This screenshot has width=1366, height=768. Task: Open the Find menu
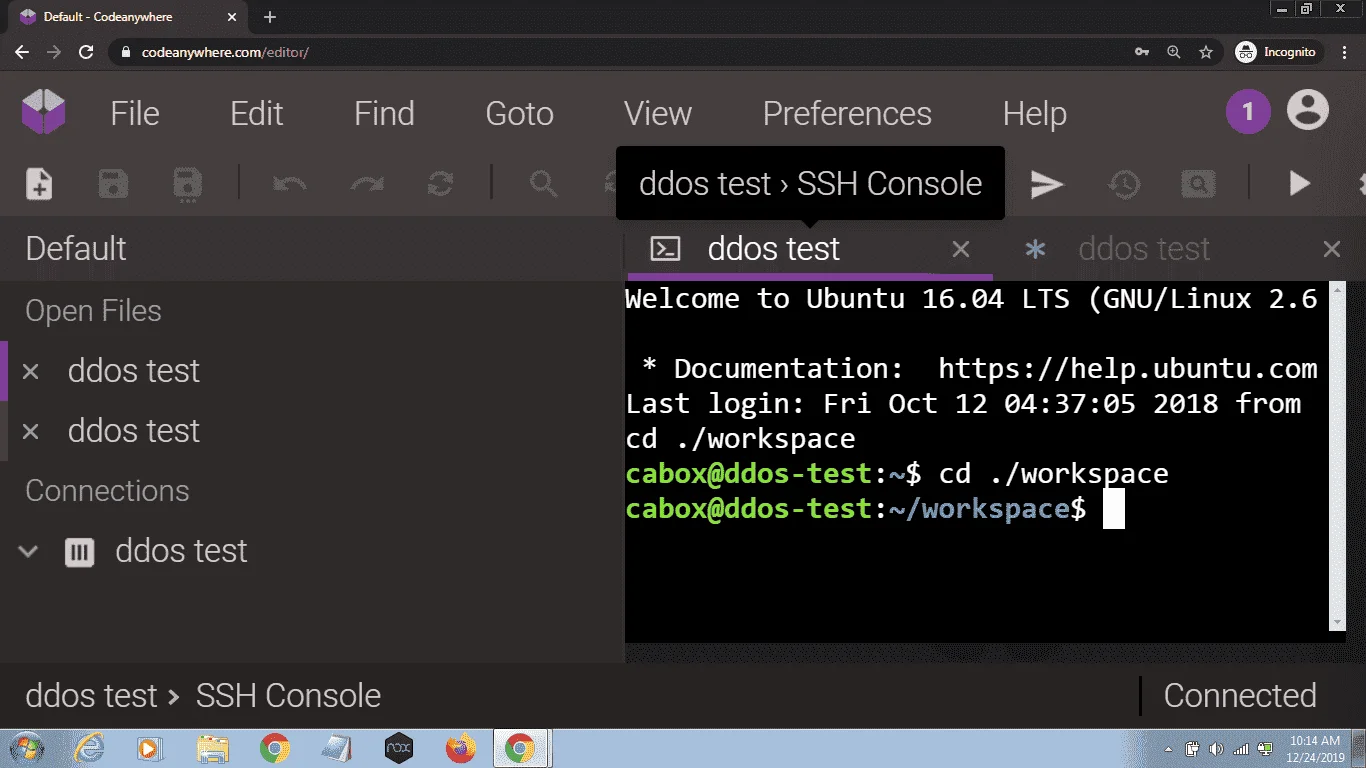384,113
